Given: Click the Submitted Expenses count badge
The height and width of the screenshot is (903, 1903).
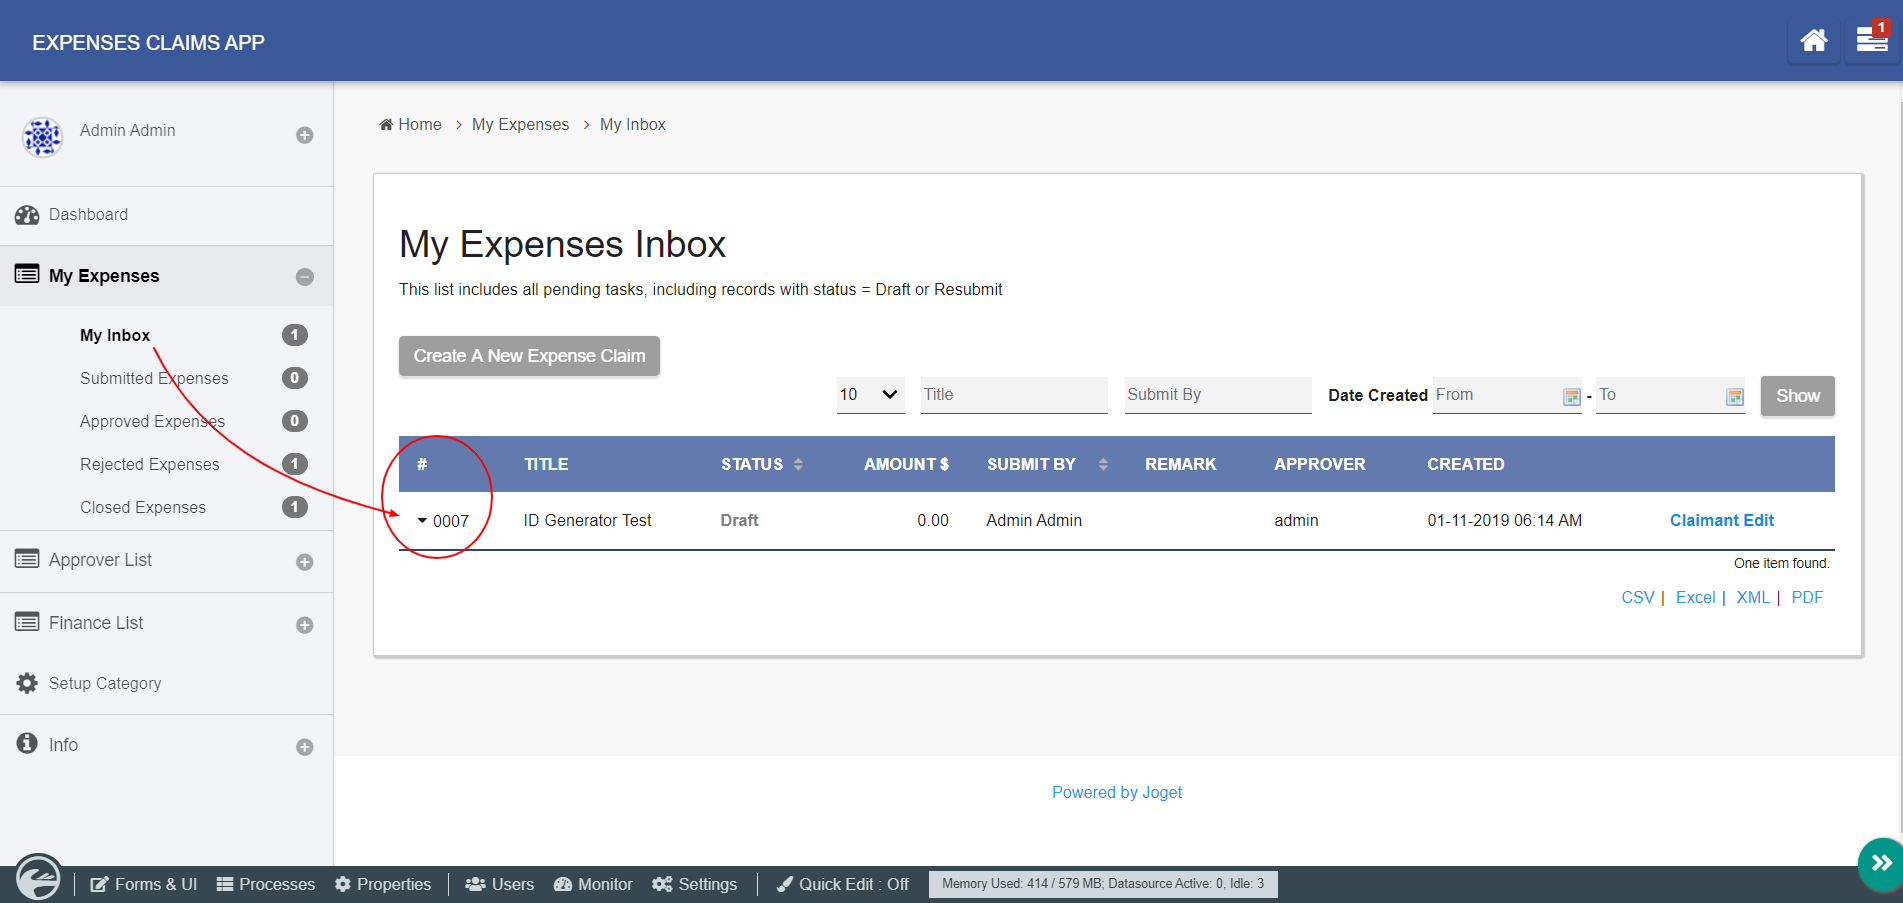Looking at the screenshot, I should pyautogui.click(x=294, y=378).
